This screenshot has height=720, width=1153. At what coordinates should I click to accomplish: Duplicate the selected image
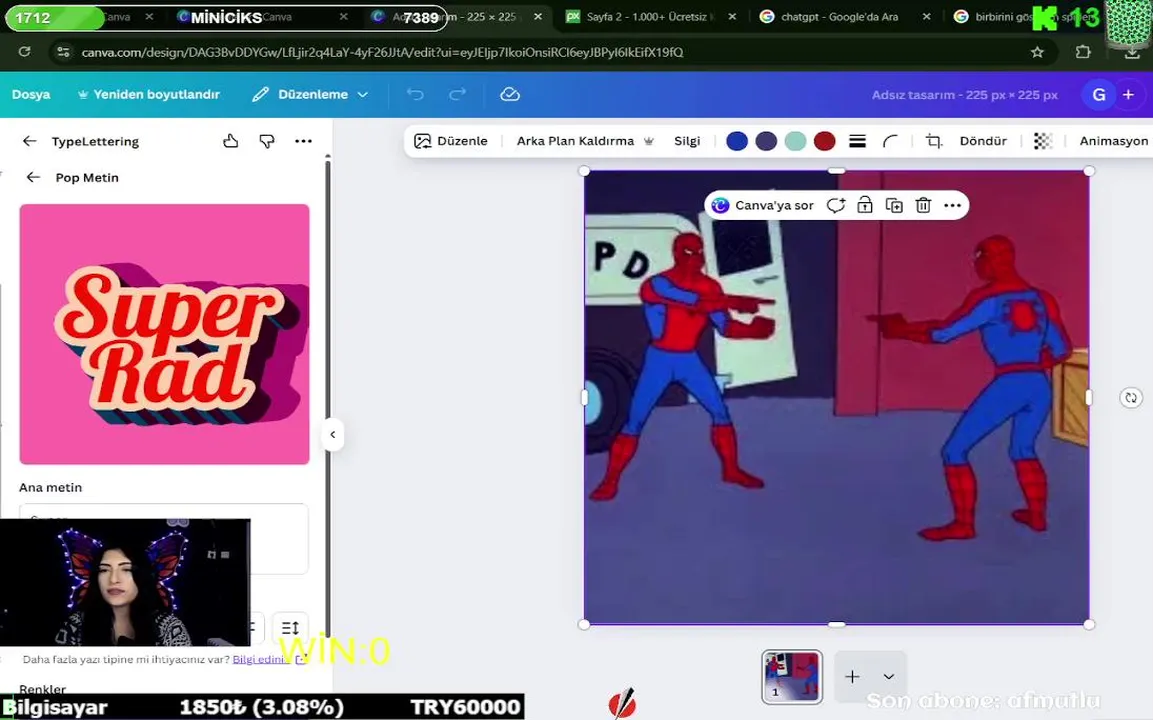[894, 205]
